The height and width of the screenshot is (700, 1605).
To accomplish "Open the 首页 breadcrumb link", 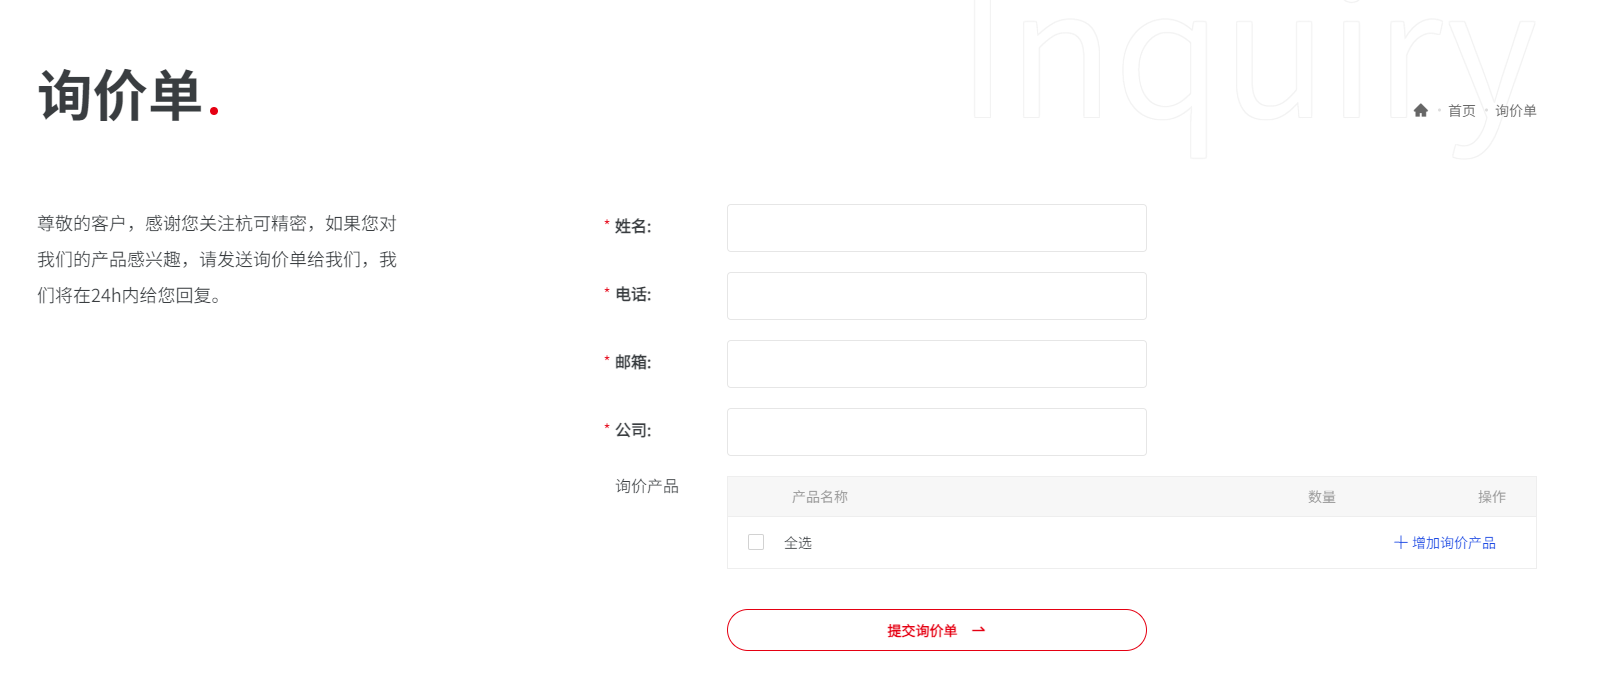I will coord(1461,111).
